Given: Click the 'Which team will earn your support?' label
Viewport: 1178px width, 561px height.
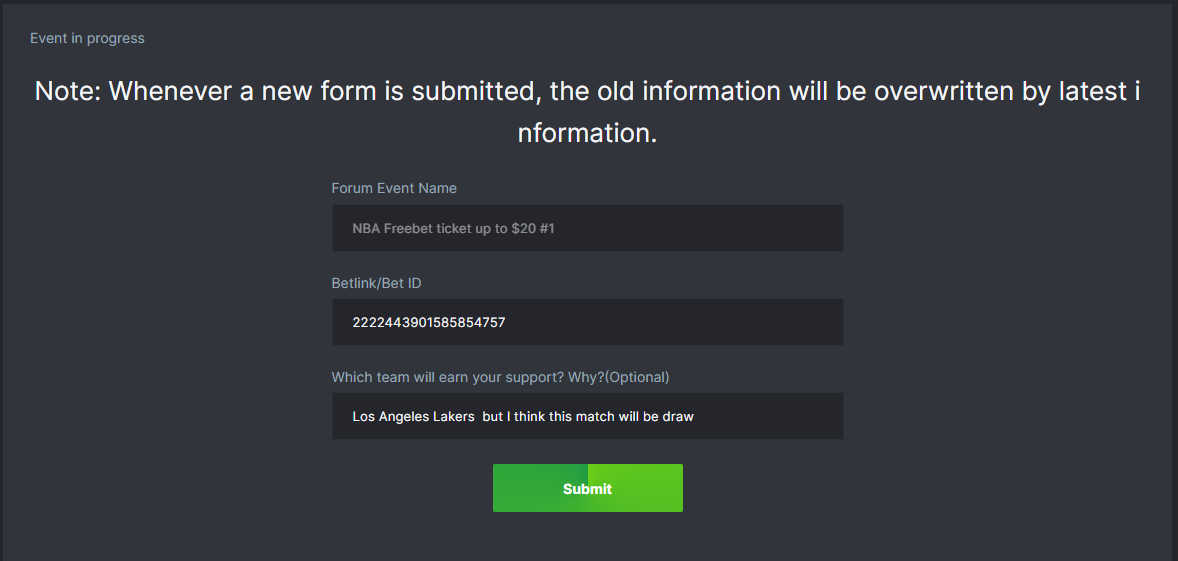Looking at the screenshot, I should 465,377.
